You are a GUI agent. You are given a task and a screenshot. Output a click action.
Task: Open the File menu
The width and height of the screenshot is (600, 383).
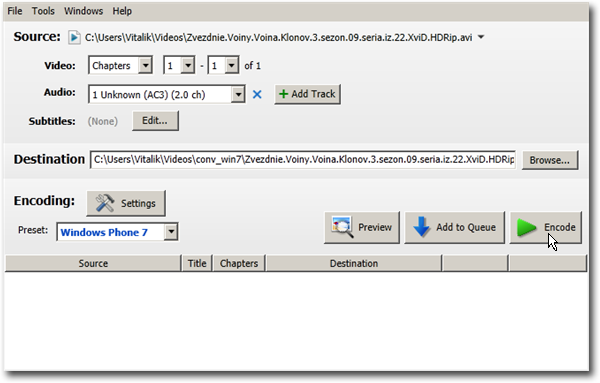[x=15, y=11]
